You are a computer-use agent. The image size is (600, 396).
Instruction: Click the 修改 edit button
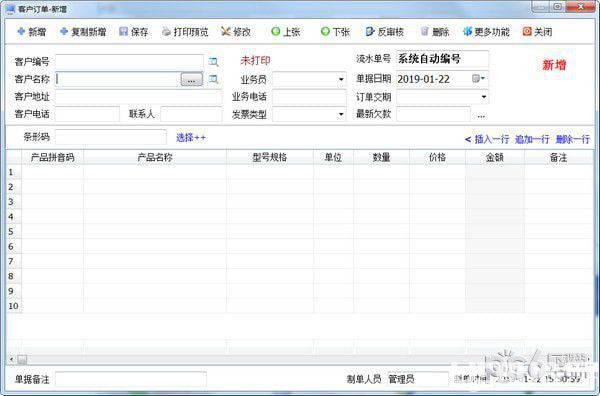(236, 32)
